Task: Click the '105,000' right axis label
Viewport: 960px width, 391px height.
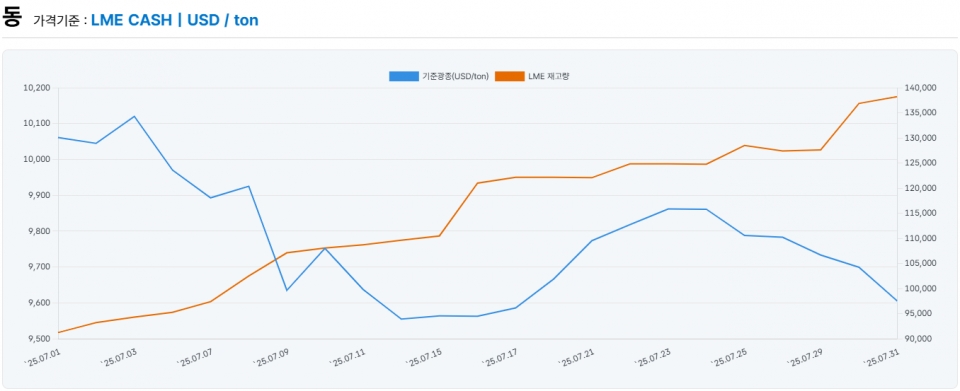Action: click(x=920, y=264)
